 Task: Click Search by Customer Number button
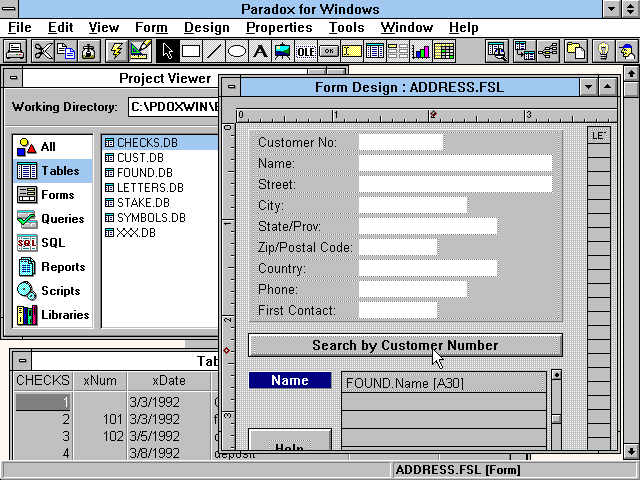point(405,345)
